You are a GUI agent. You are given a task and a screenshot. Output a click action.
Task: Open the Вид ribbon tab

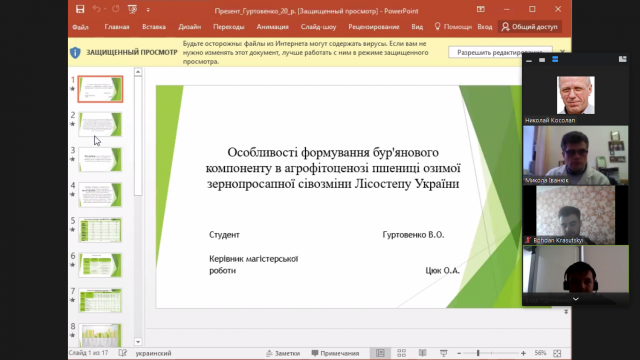pyautogui.click(x=417, y=27)
